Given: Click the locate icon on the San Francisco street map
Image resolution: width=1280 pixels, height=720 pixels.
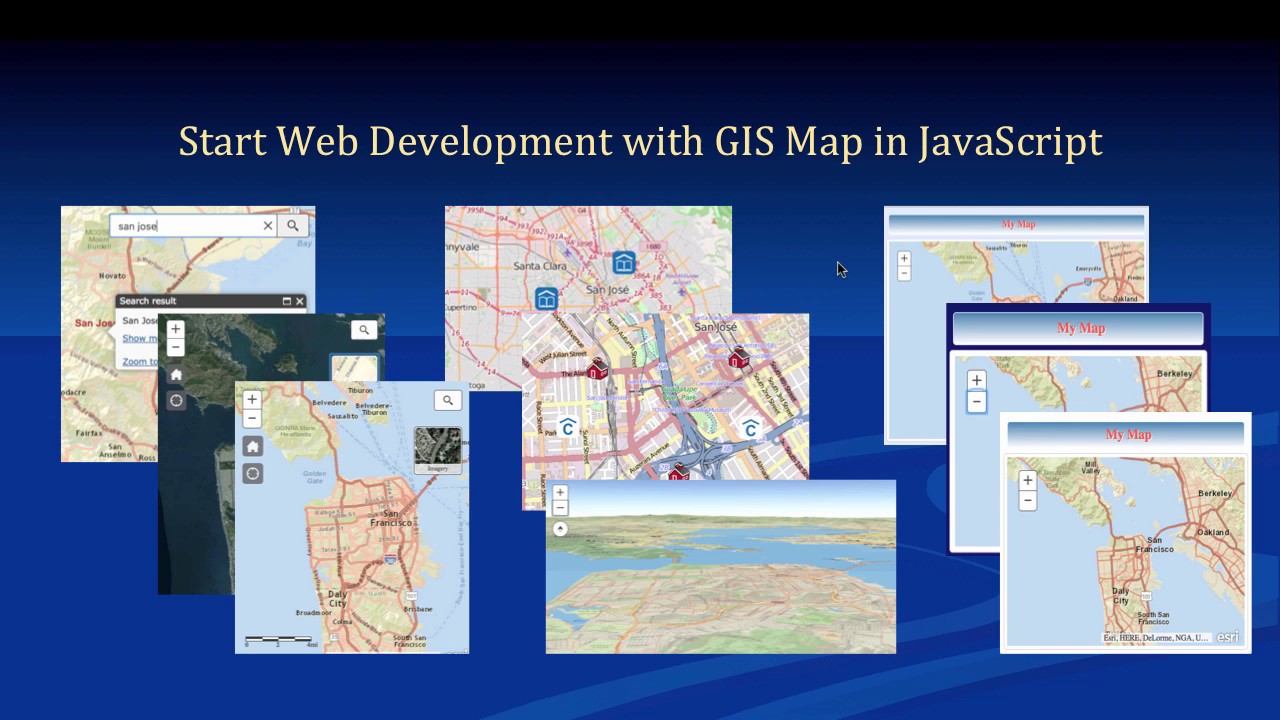Looking at the screenshot, I should [253, 474].
